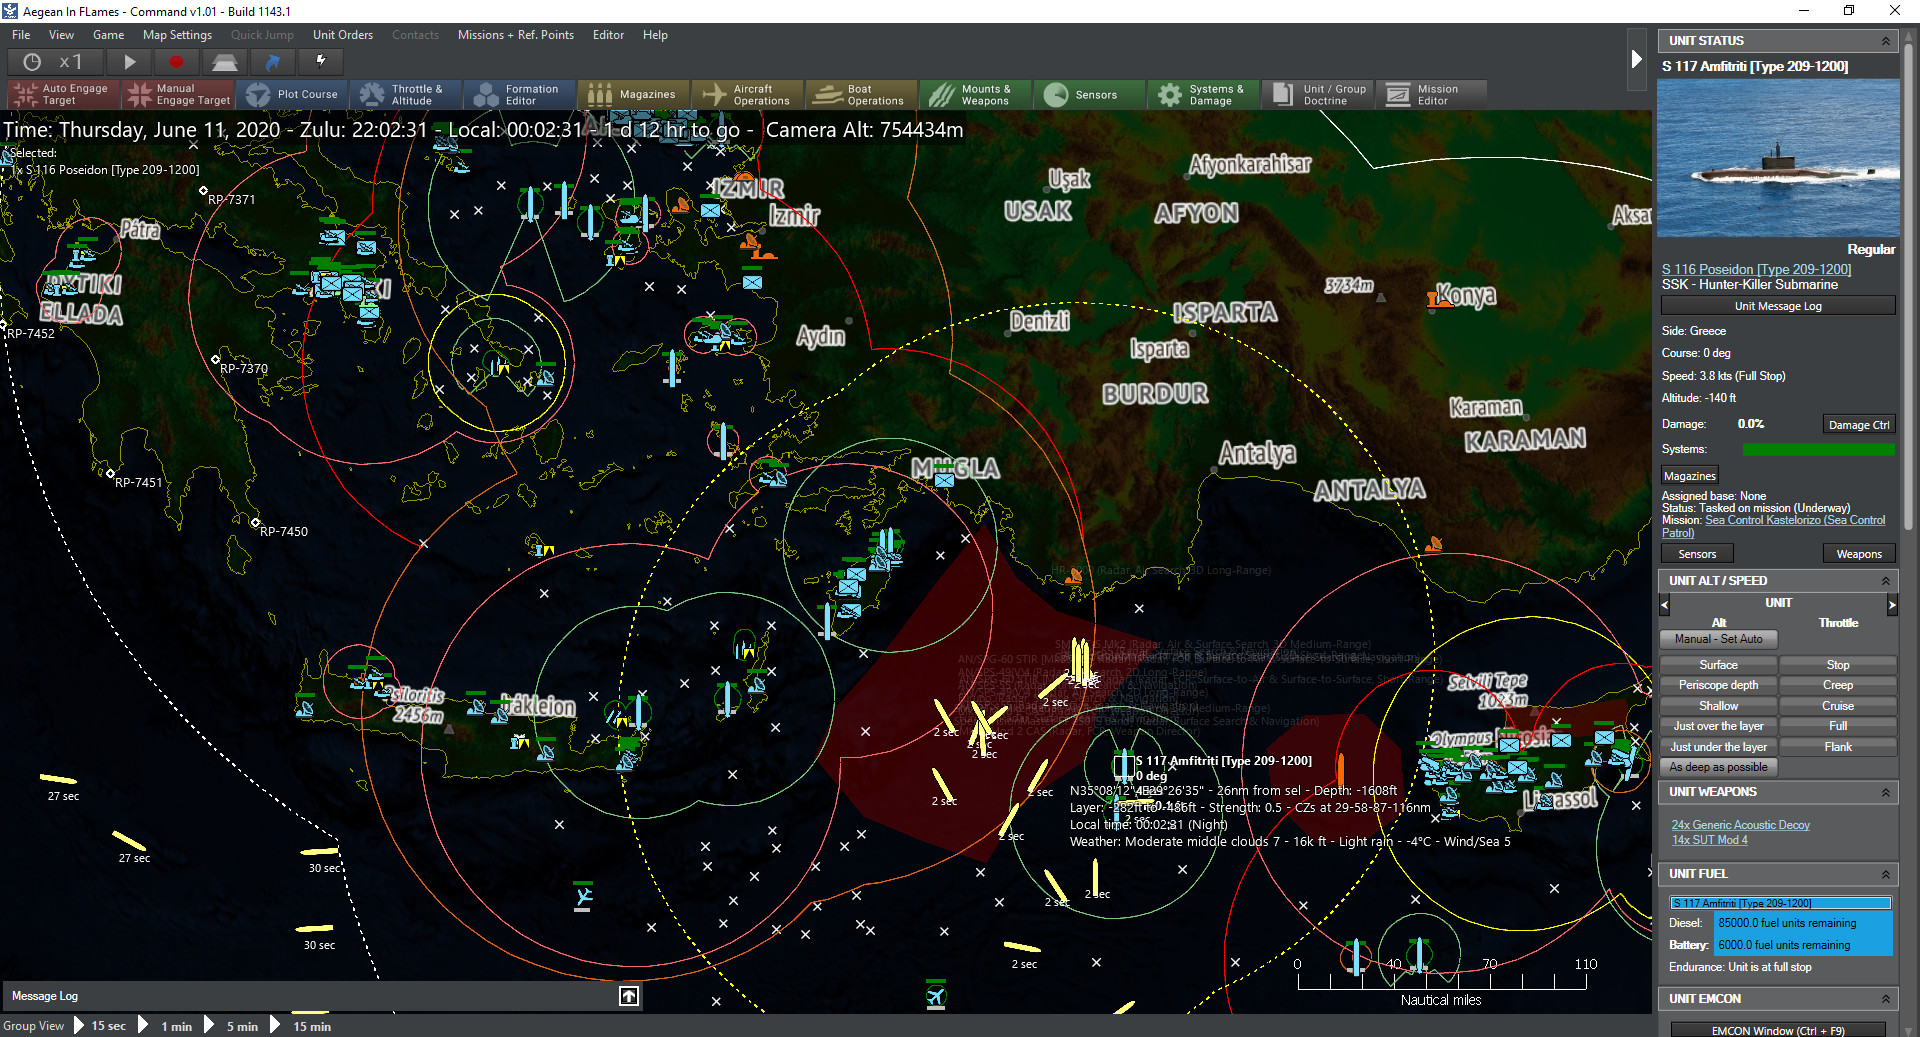The width and height of the screenshot is (1920, 1037).
Task: Open the Throttle & Altitude panel
Action: click(x=405, y=94)
